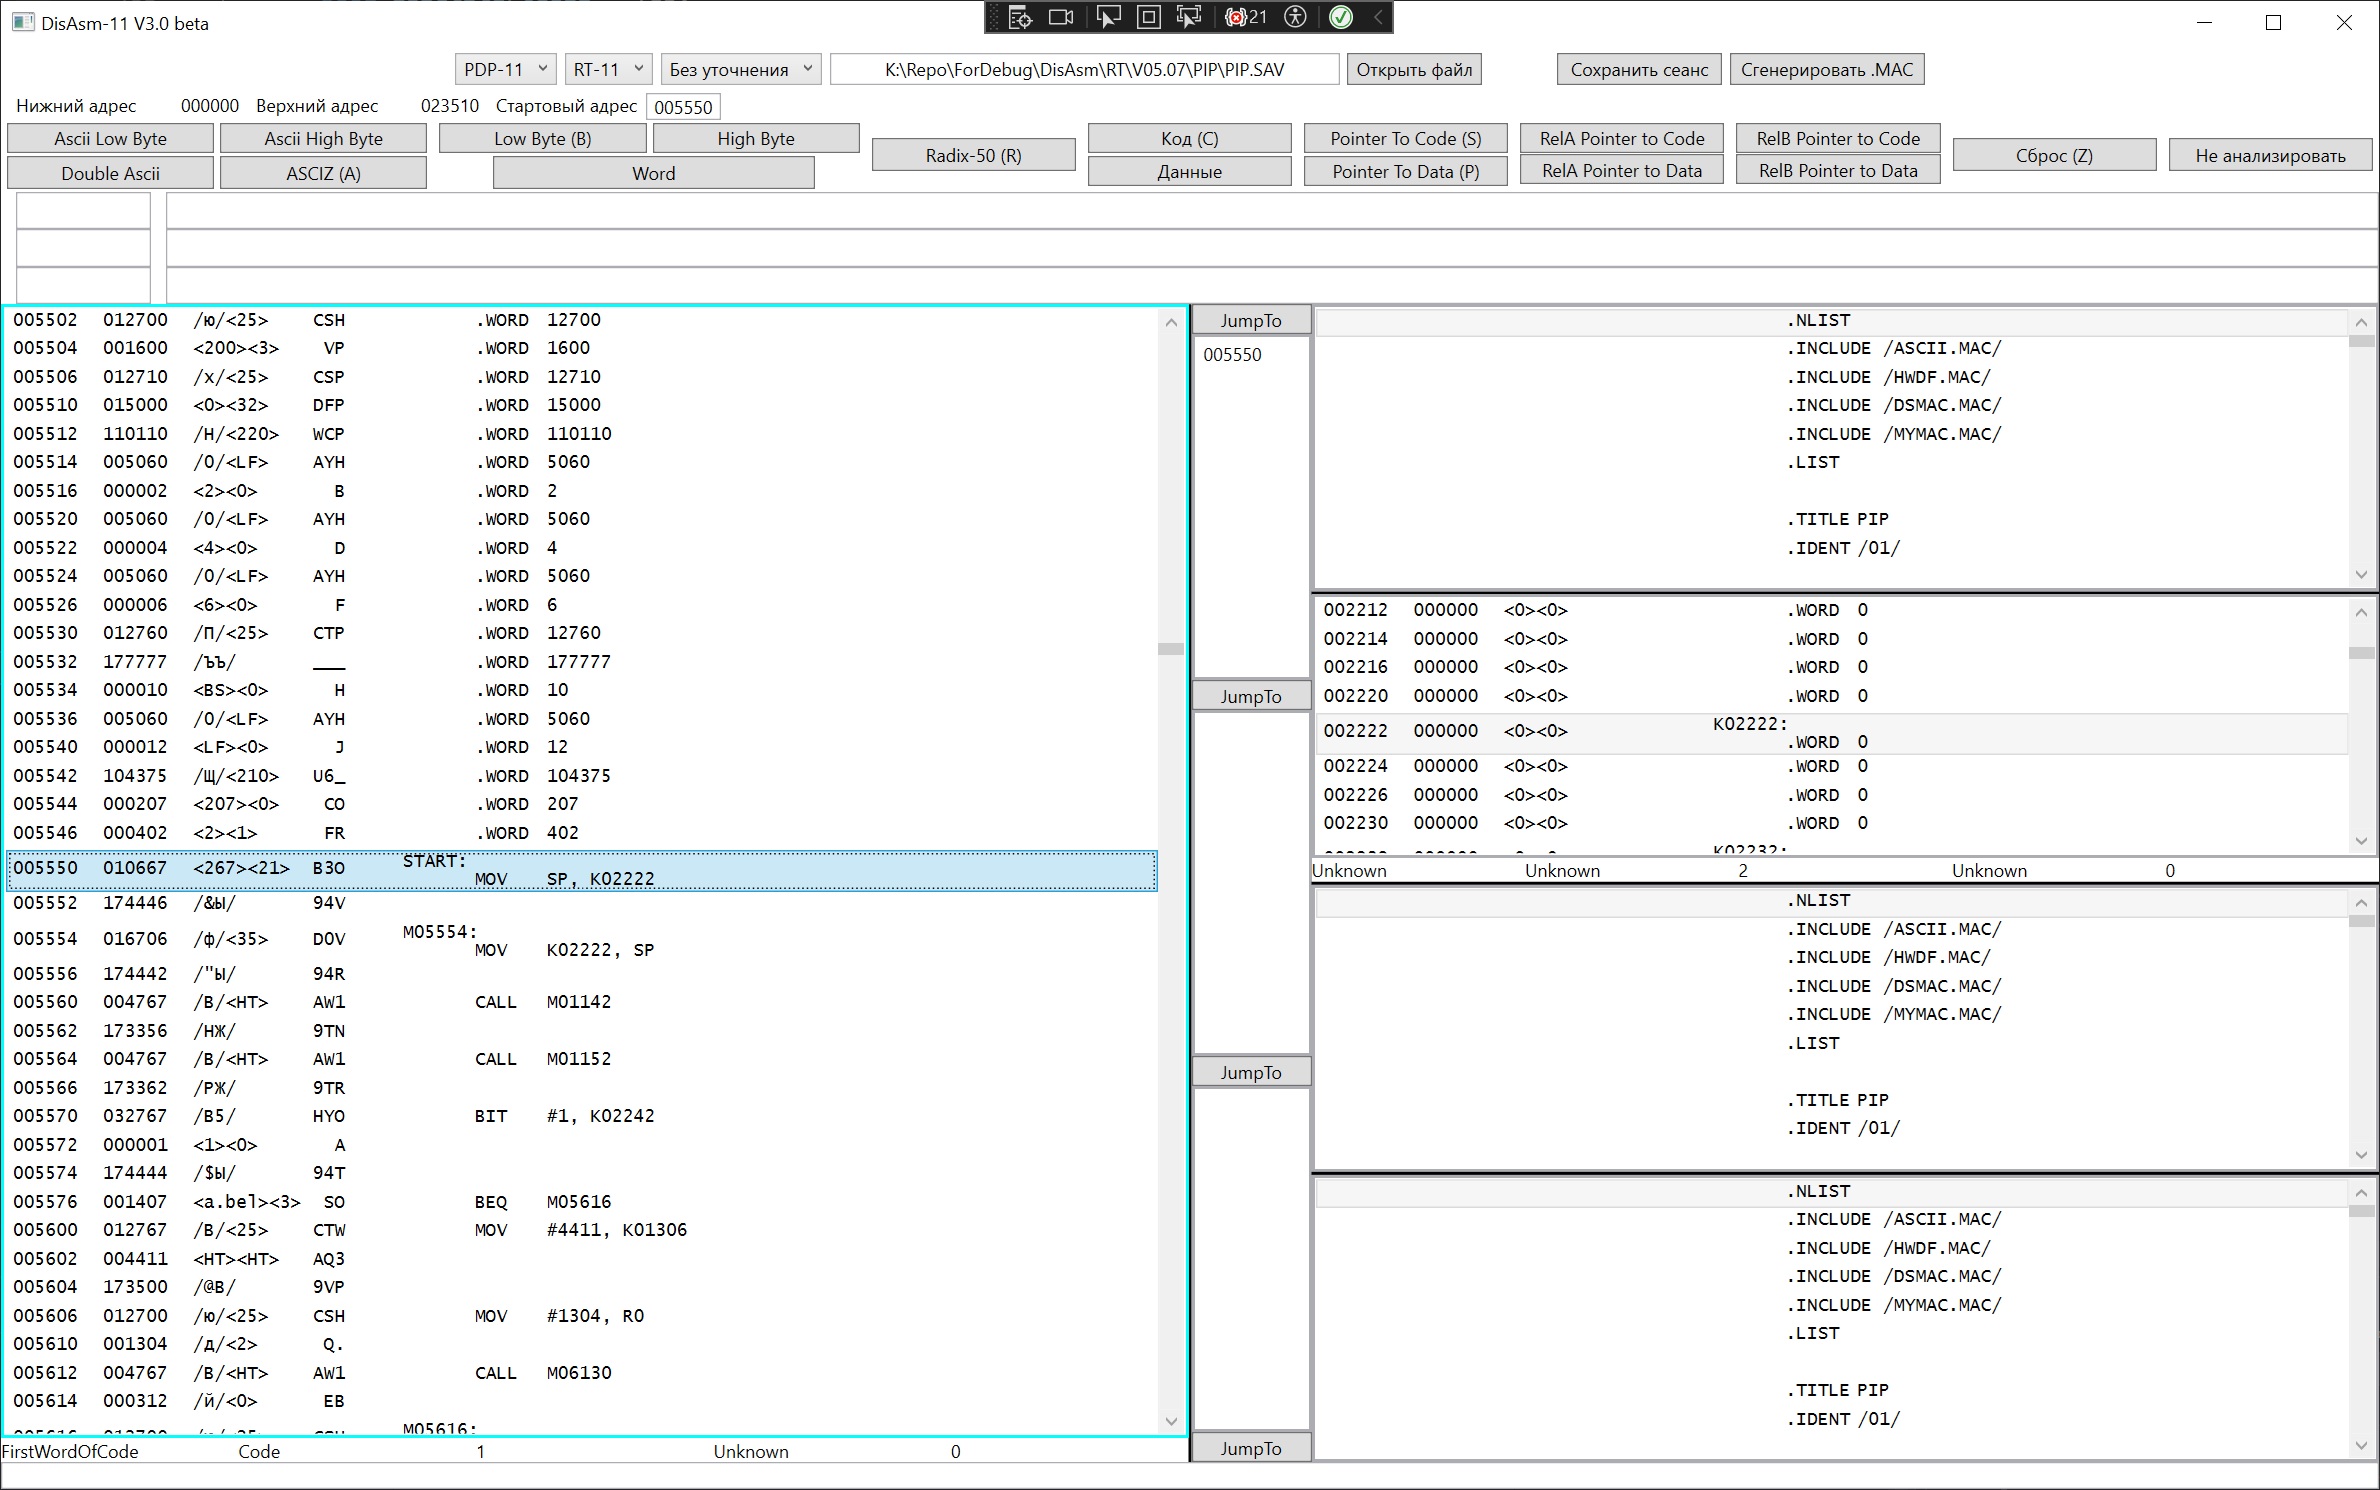Click the drag-handle grip of the debug toolbar
Image resolution: width=2380 pixels, height=1490 pixels.
pyautogui.click(x=995, y=17)
